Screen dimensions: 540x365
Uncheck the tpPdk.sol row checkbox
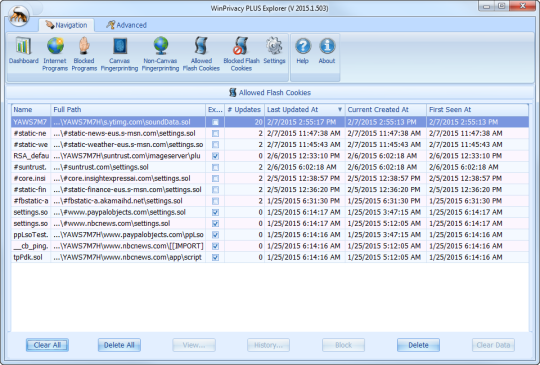[215, 258]
